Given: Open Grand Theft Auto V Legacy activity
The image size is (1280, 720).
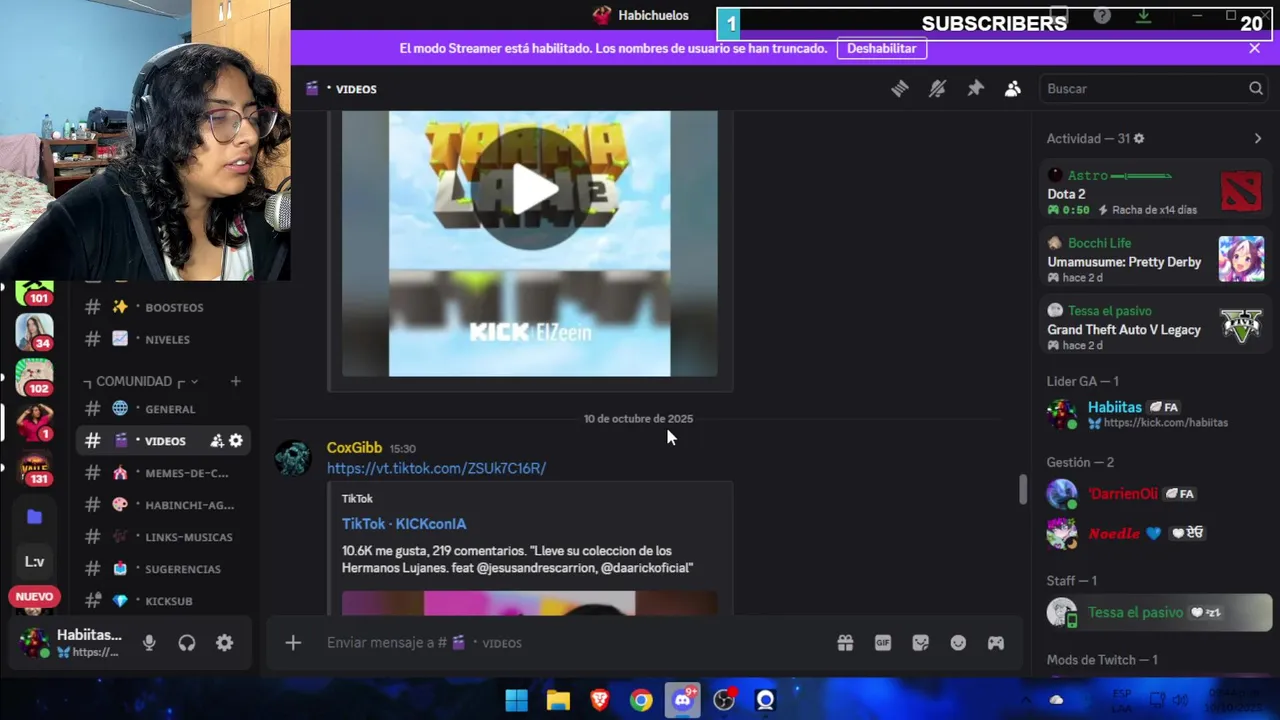Looking at the screenshot, I should pos(1155,328).
